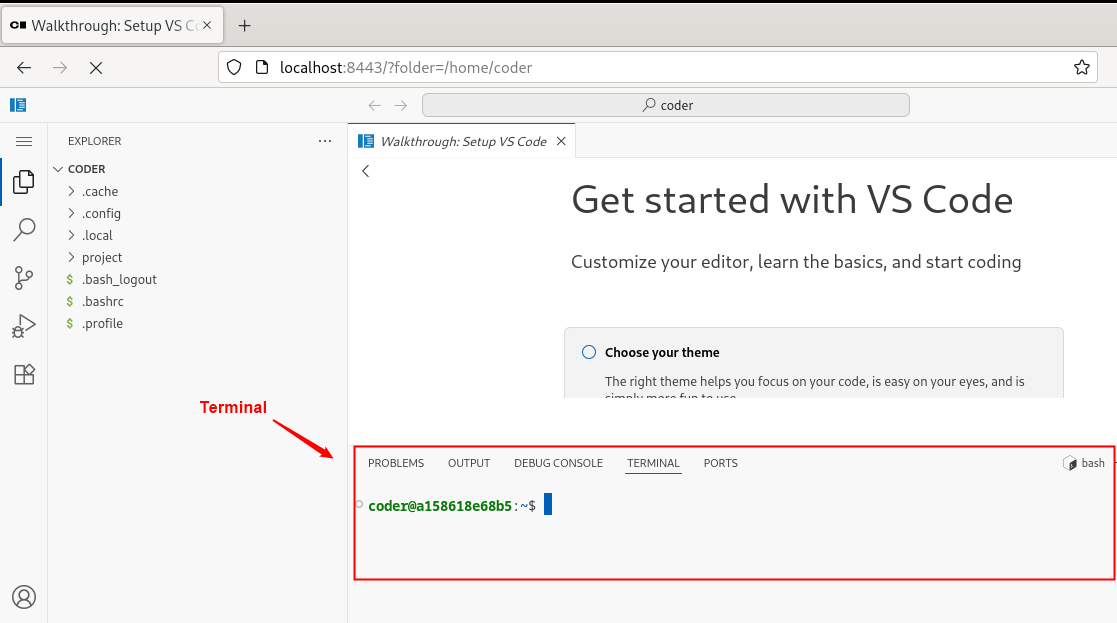The height and width of the screenshot is (623, 1117).
Task: Go back in VS Code editor history
Action: (x=375, y=105)
